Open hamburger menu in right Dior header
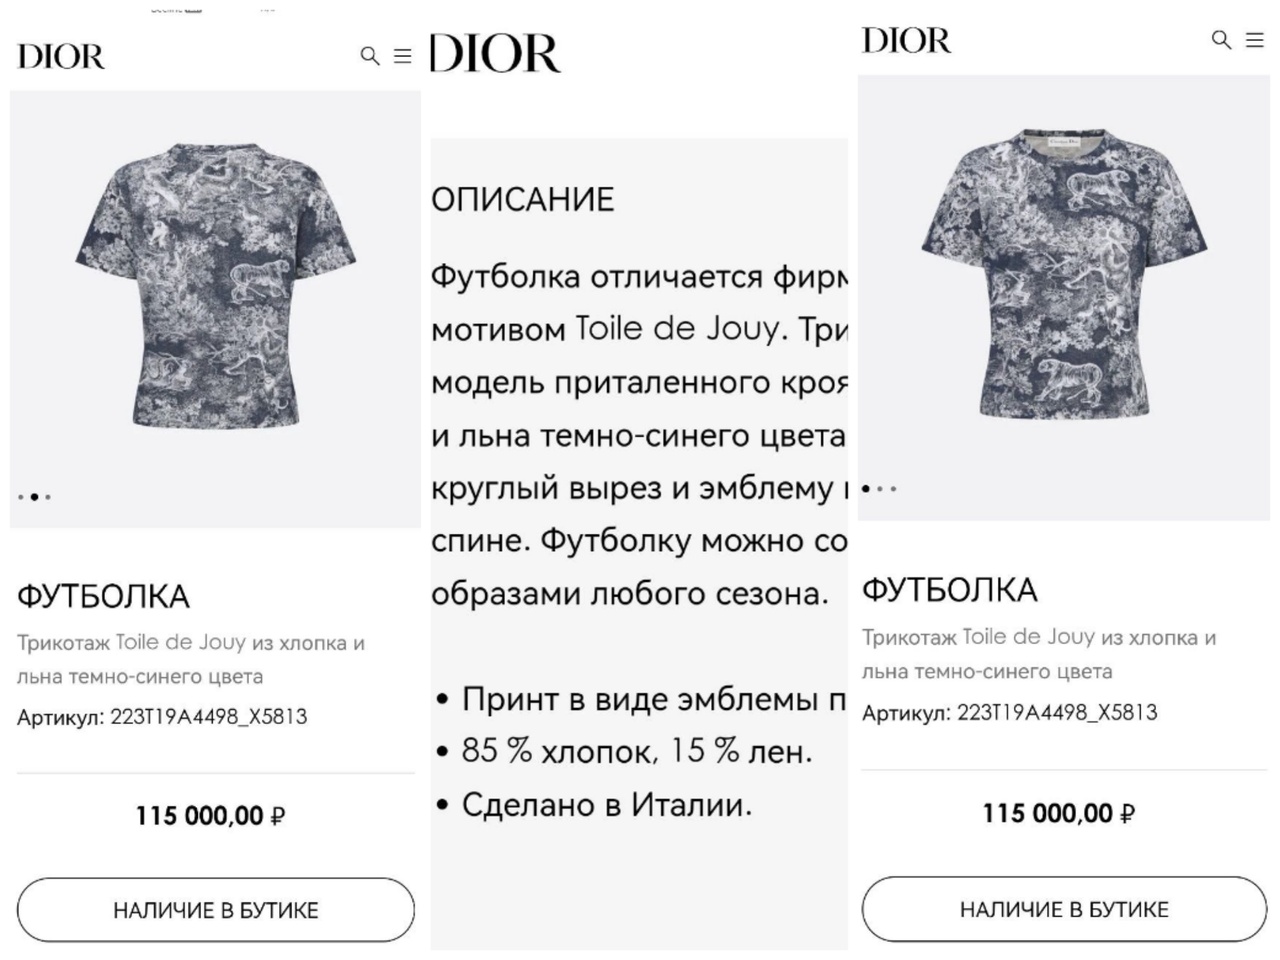This screenshot has width=1280, height=960. 1255,40
